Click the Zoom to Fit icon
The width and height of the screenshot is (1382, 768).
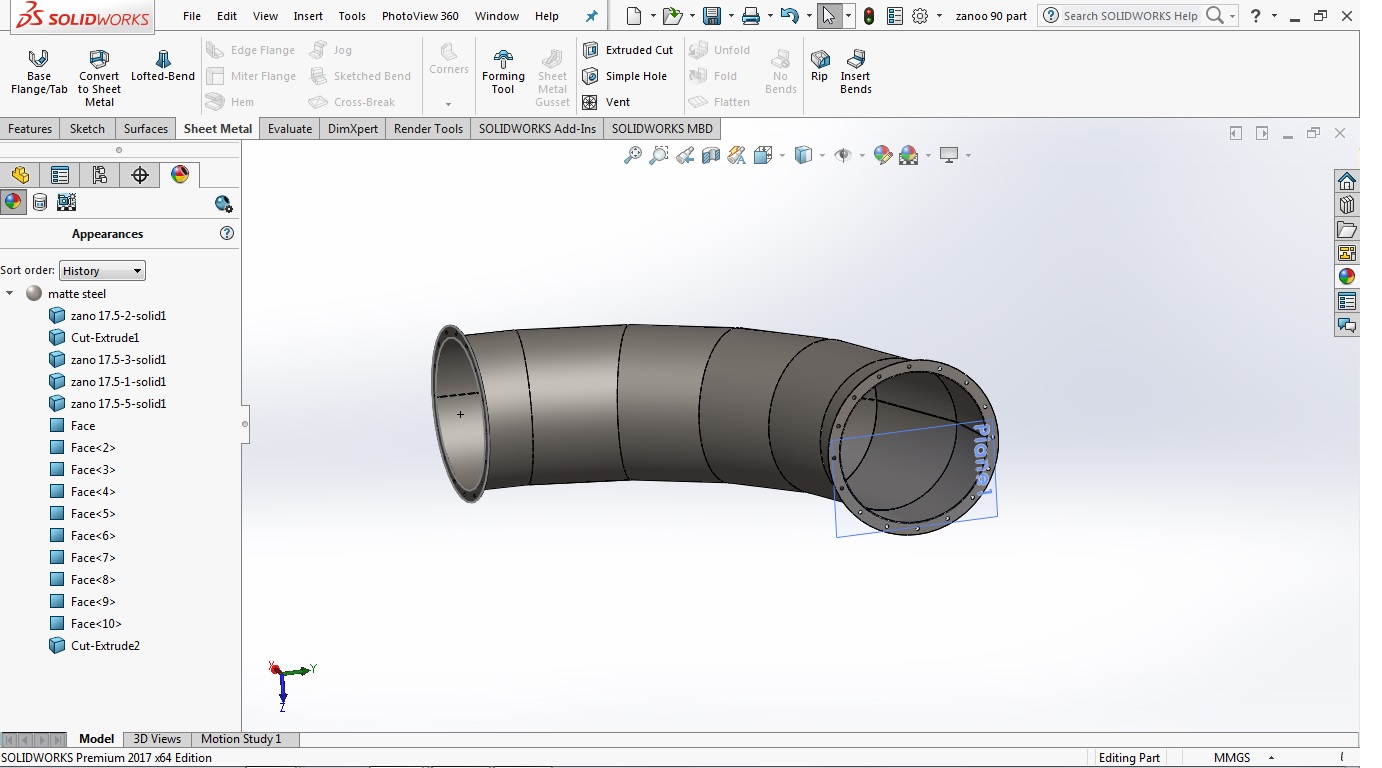pyautogui.click(x=633, y=155)
